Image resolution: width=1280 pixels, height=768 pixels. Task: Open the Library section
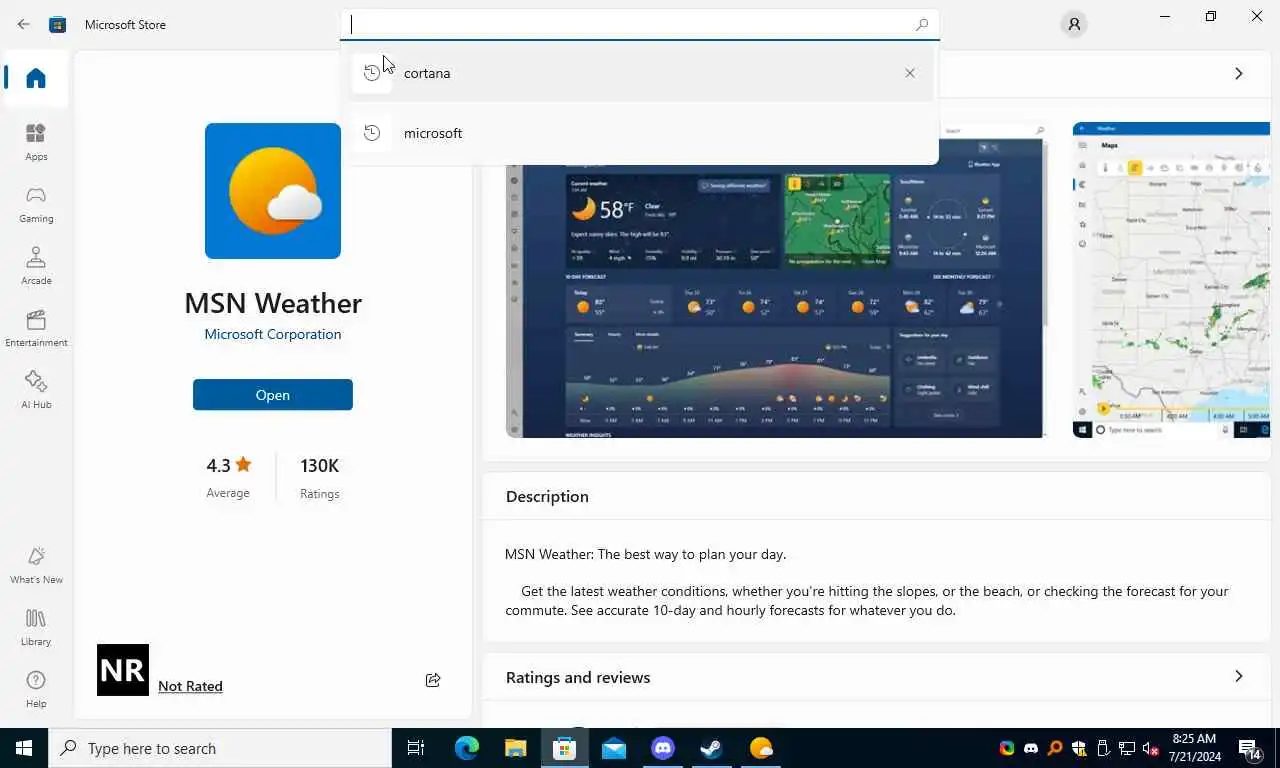tap(36, 627)
